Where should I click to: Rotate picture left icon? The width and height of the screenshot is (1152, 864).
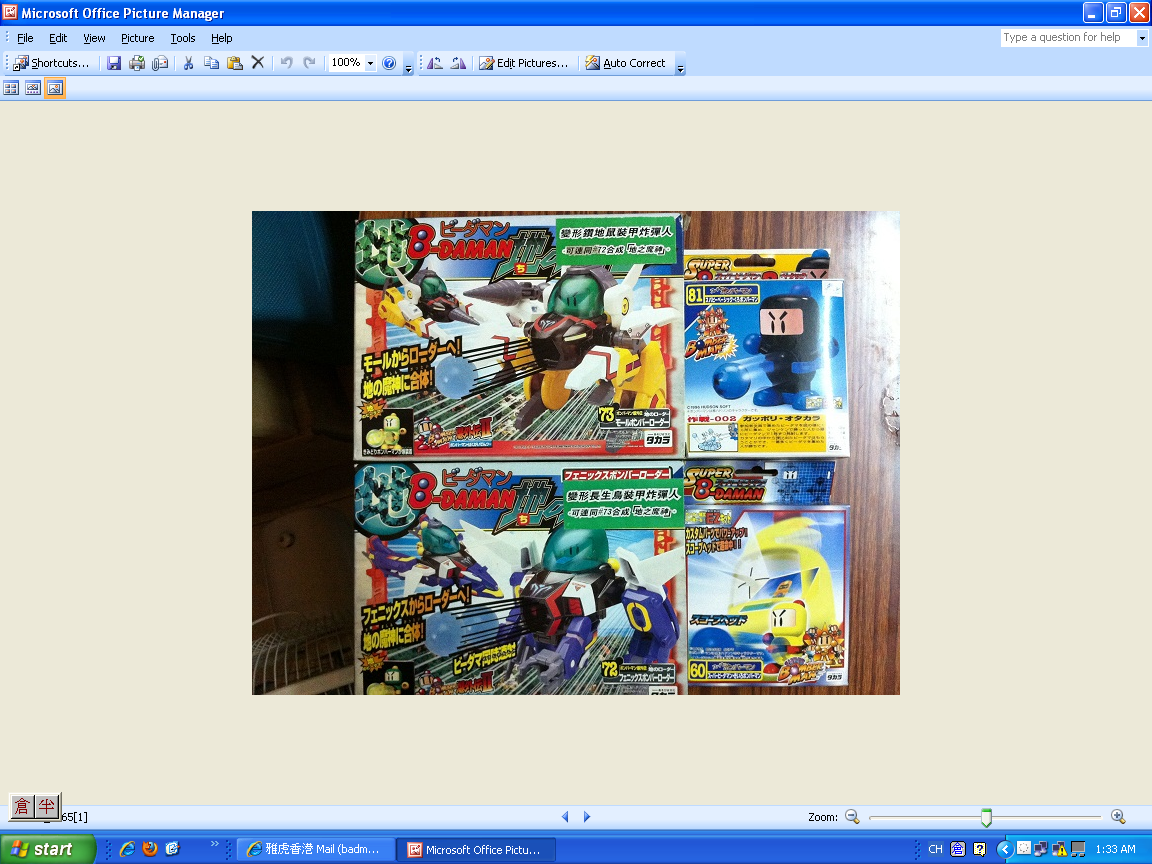click(x=435, y=63)
